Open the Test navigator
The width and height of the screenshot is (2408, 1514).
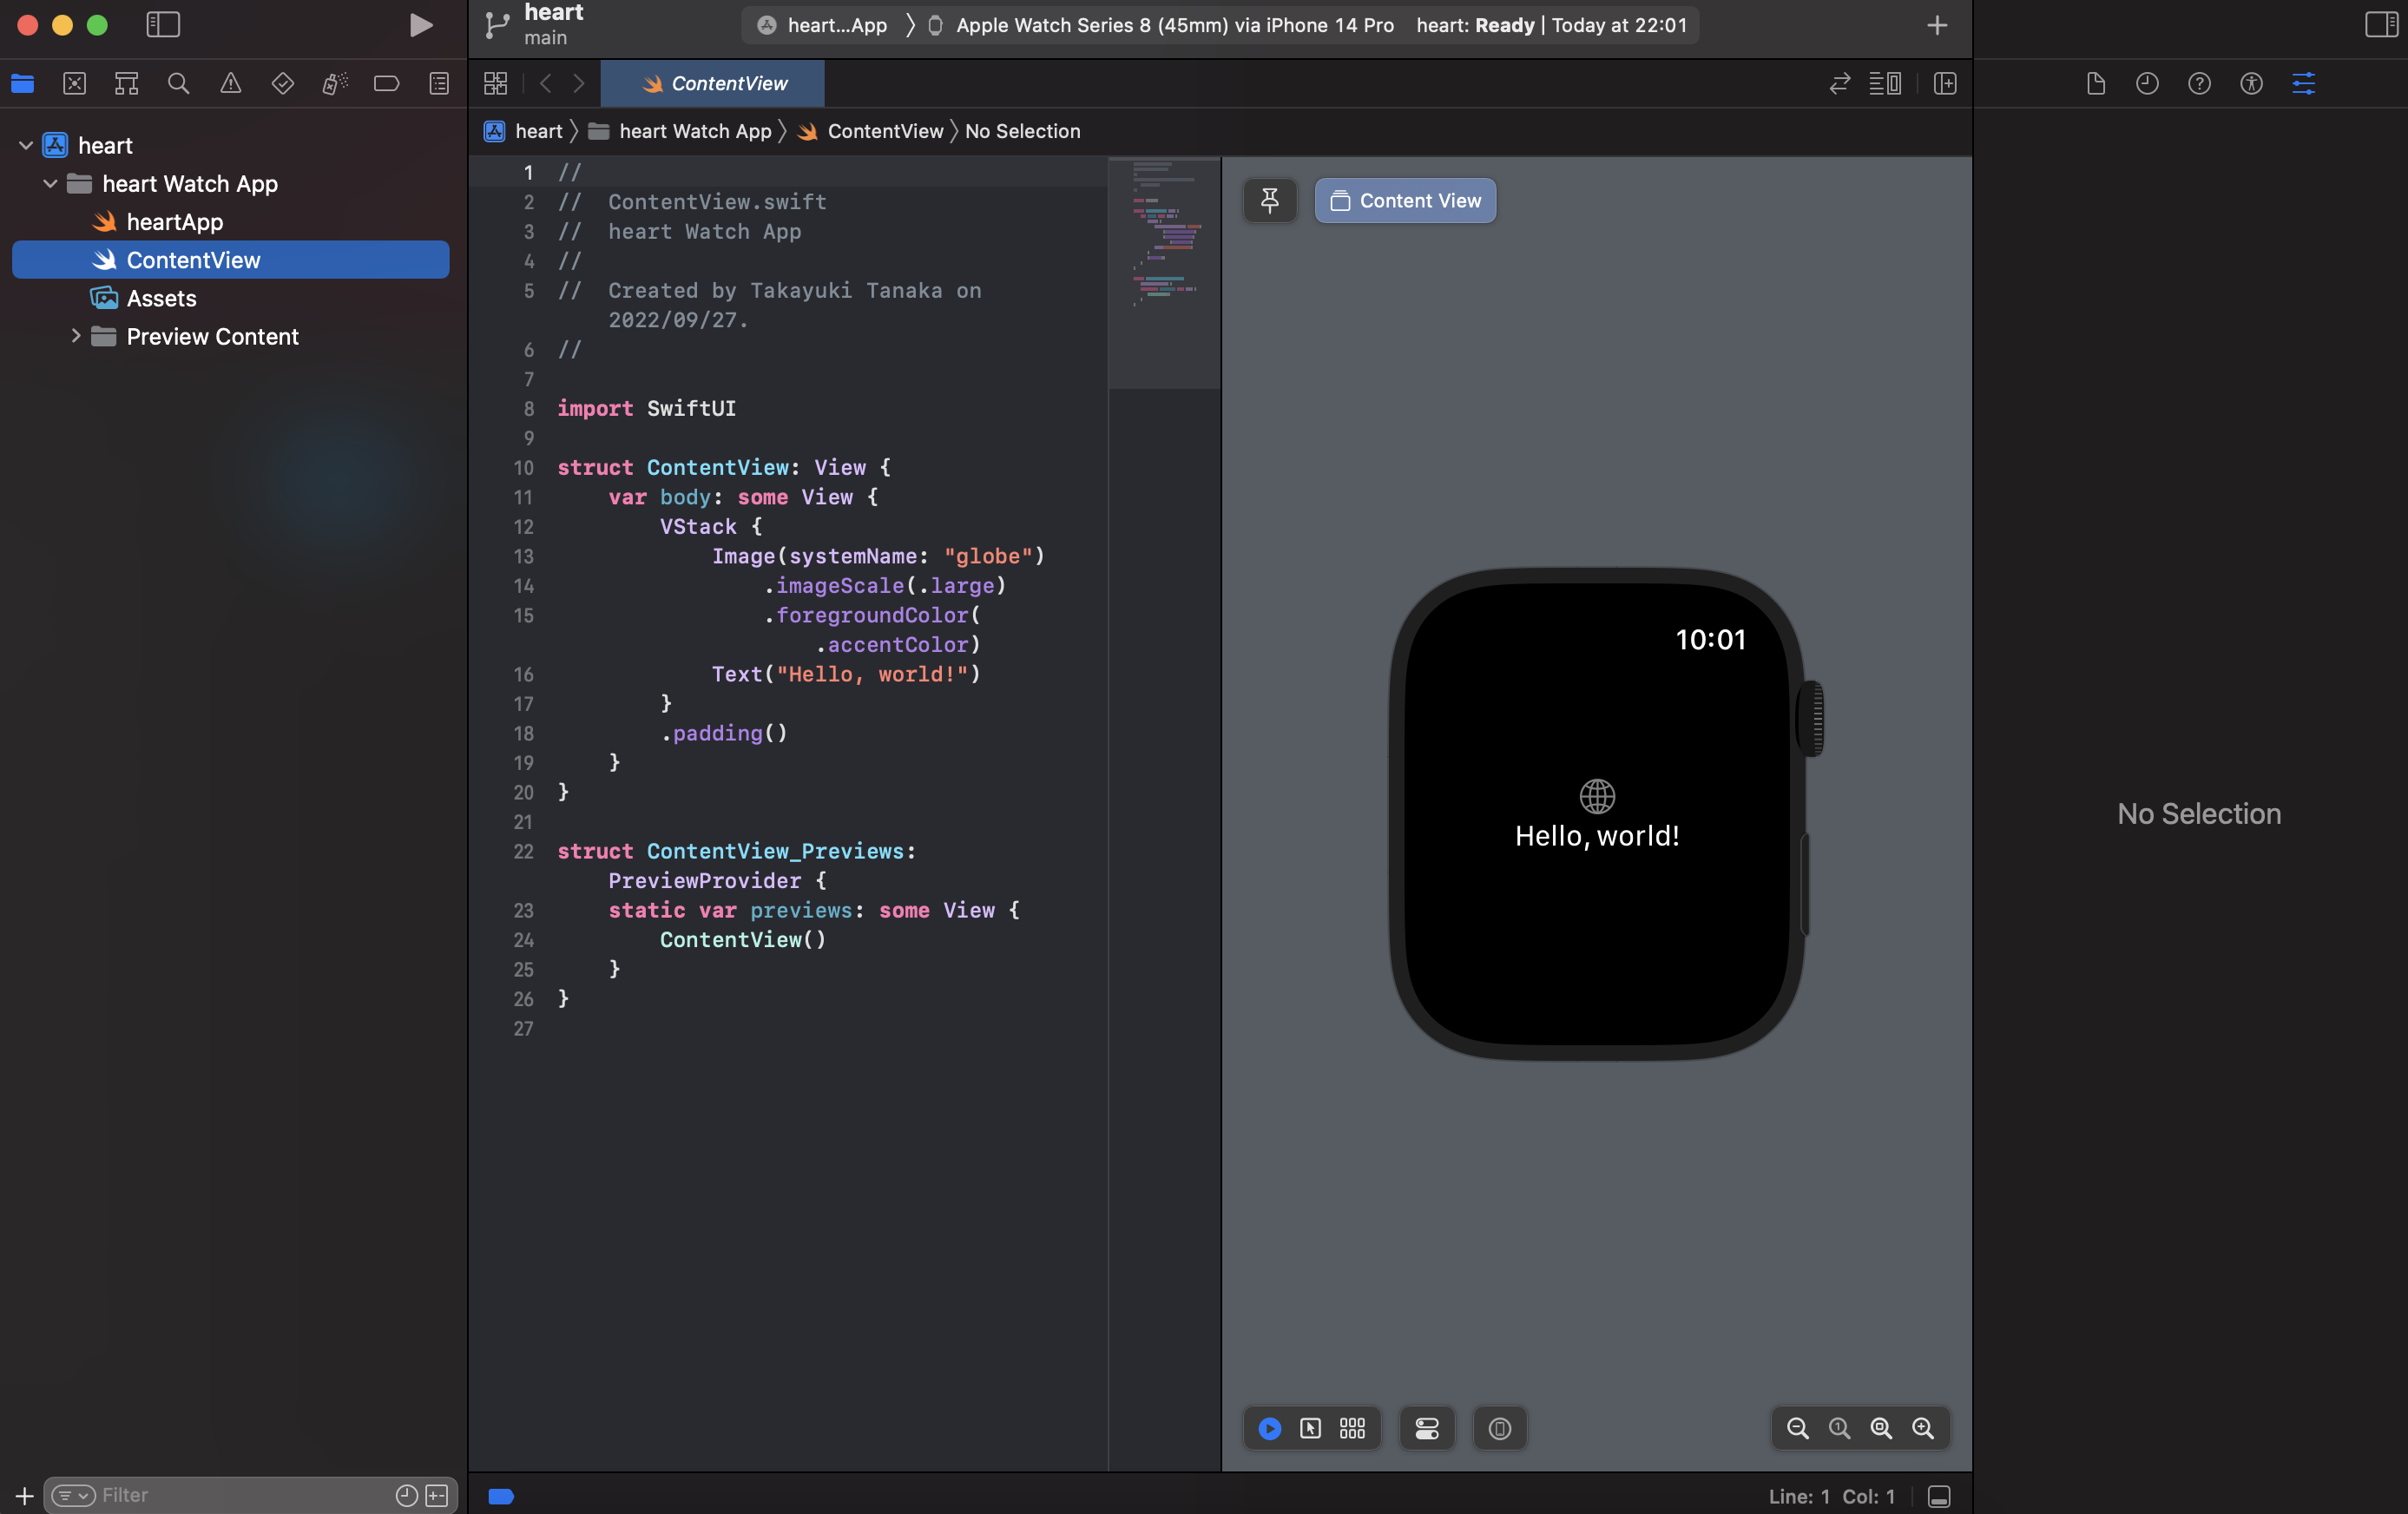tap(283, 84)
